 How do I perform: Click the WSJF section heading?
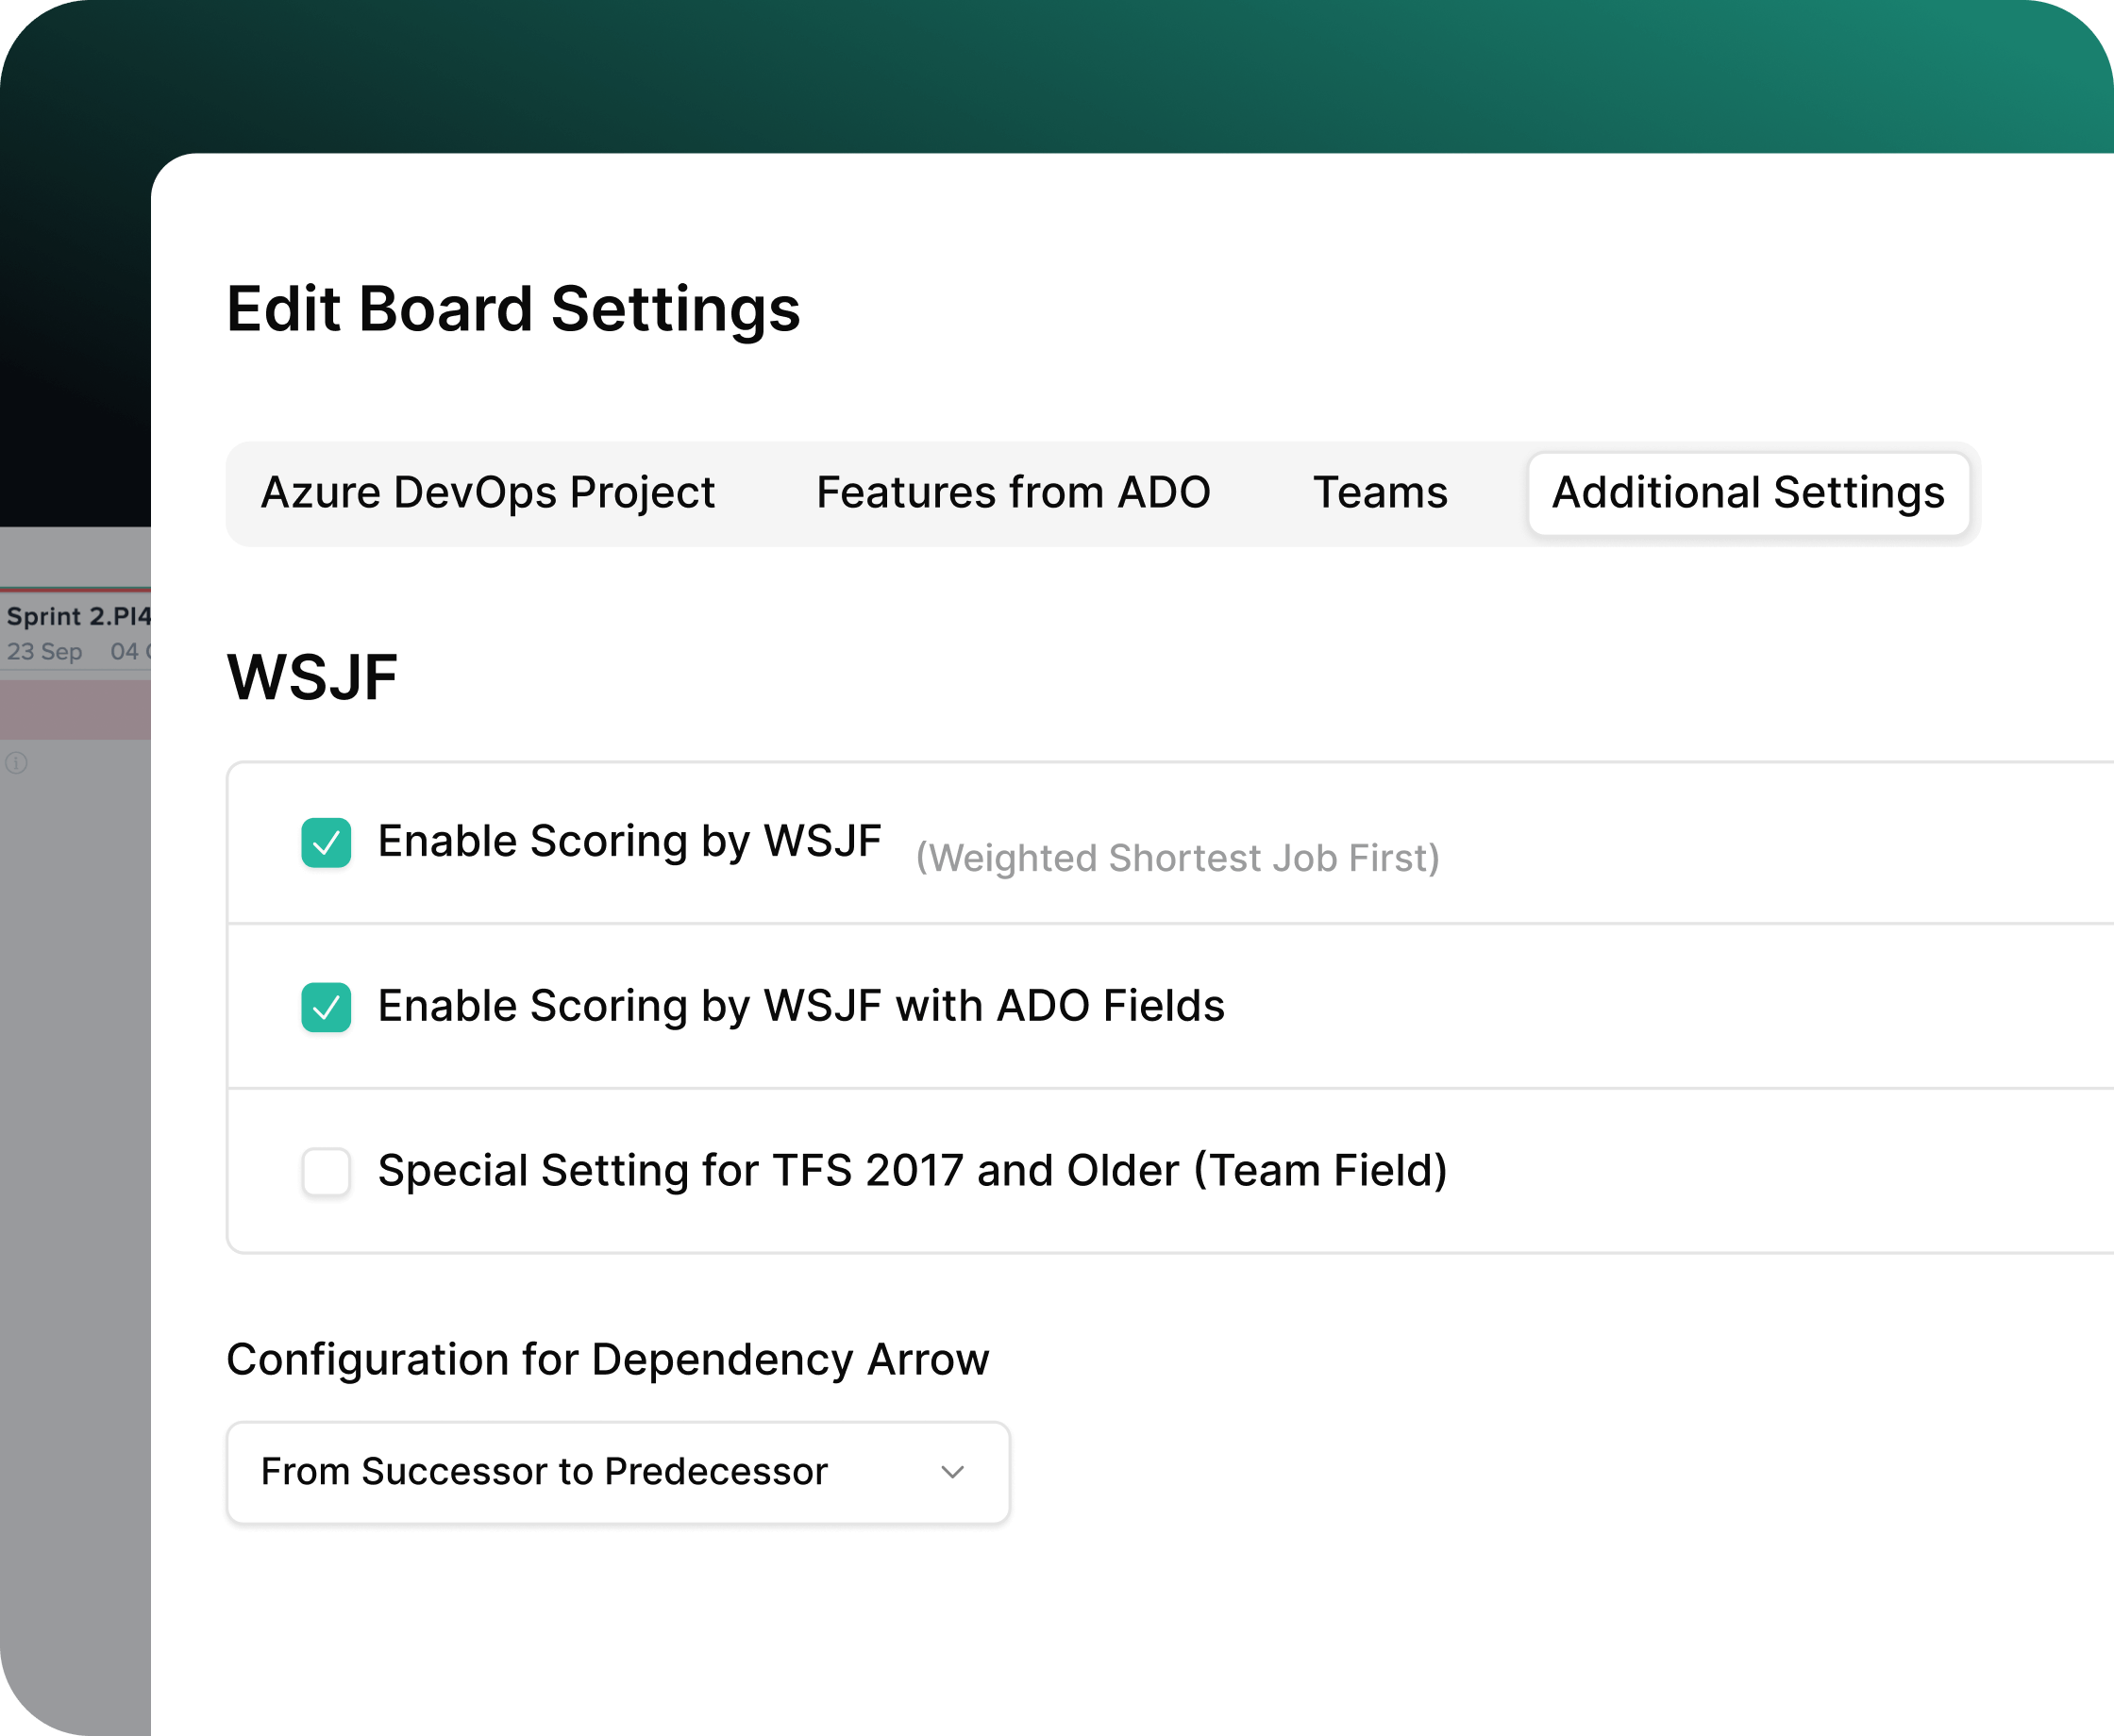coord(312,678)
